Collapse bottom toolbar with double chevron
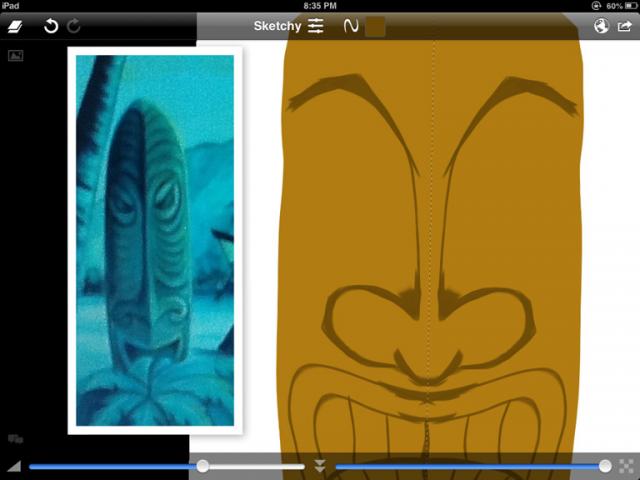Image resolution: width=640 pixels, height=480 pixels. click(320, 466)
